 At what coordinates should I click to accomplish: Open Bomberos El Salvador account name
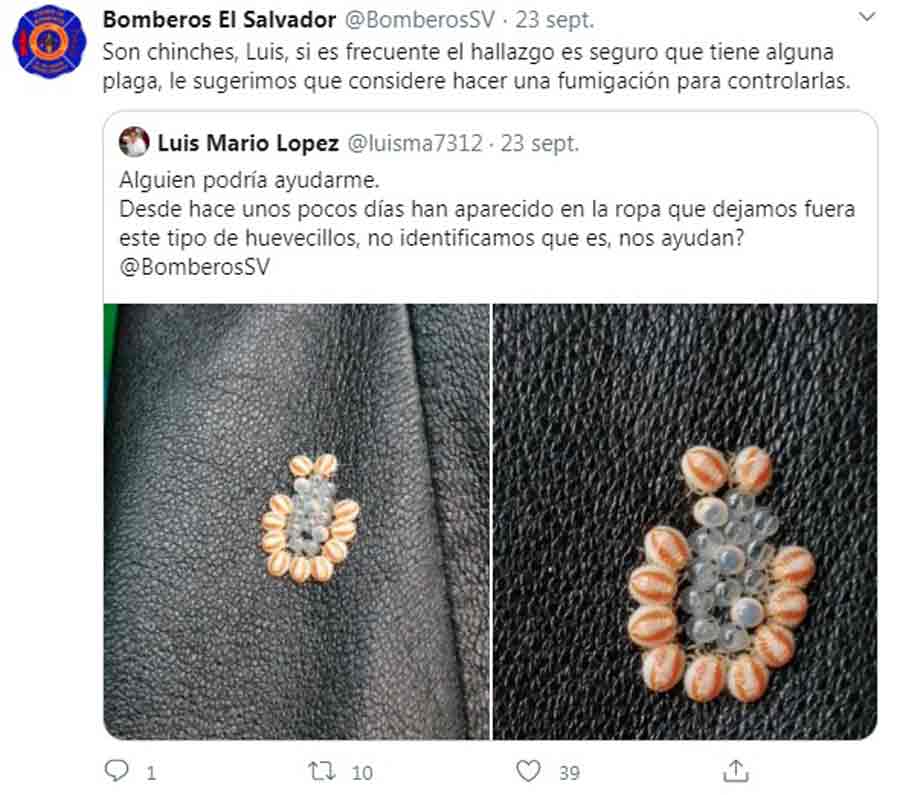[219, 20]
